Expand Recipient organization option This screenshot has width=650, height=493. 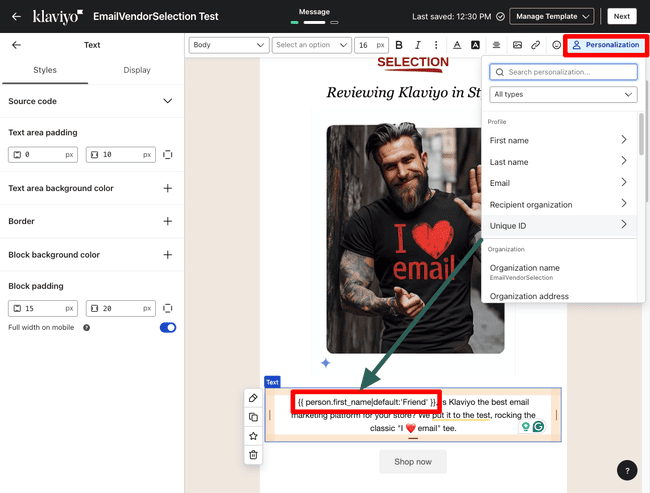pyautogui.click(x=559, y=204)
